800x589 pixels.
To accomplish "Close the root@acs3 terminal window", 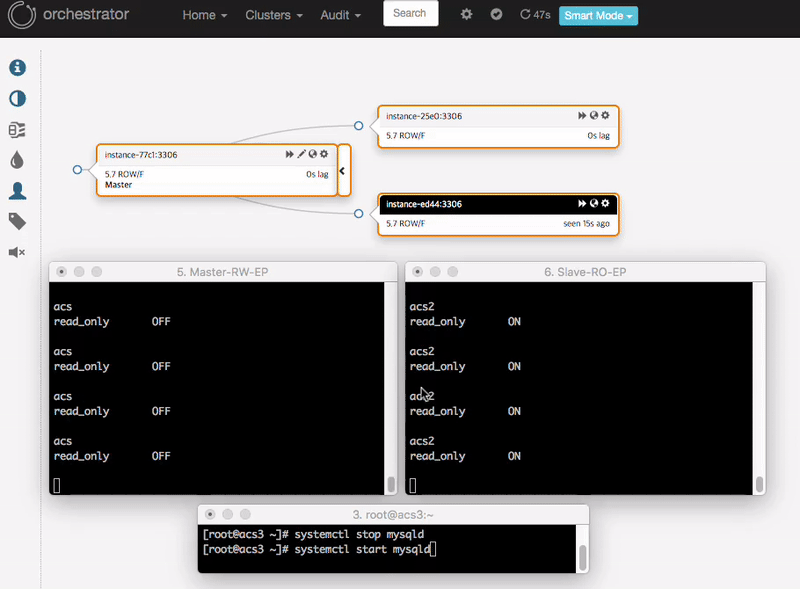I will [210, 514].
